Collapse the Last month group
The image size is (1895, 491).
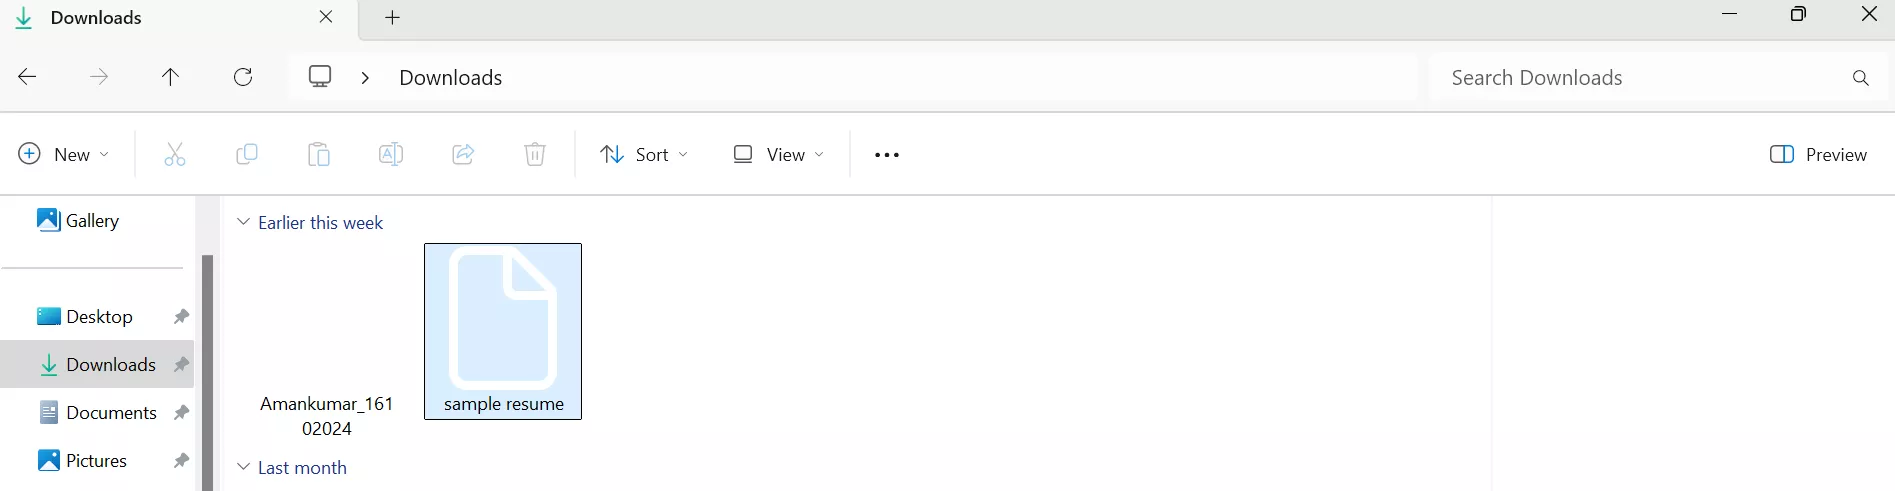[243, 467]
